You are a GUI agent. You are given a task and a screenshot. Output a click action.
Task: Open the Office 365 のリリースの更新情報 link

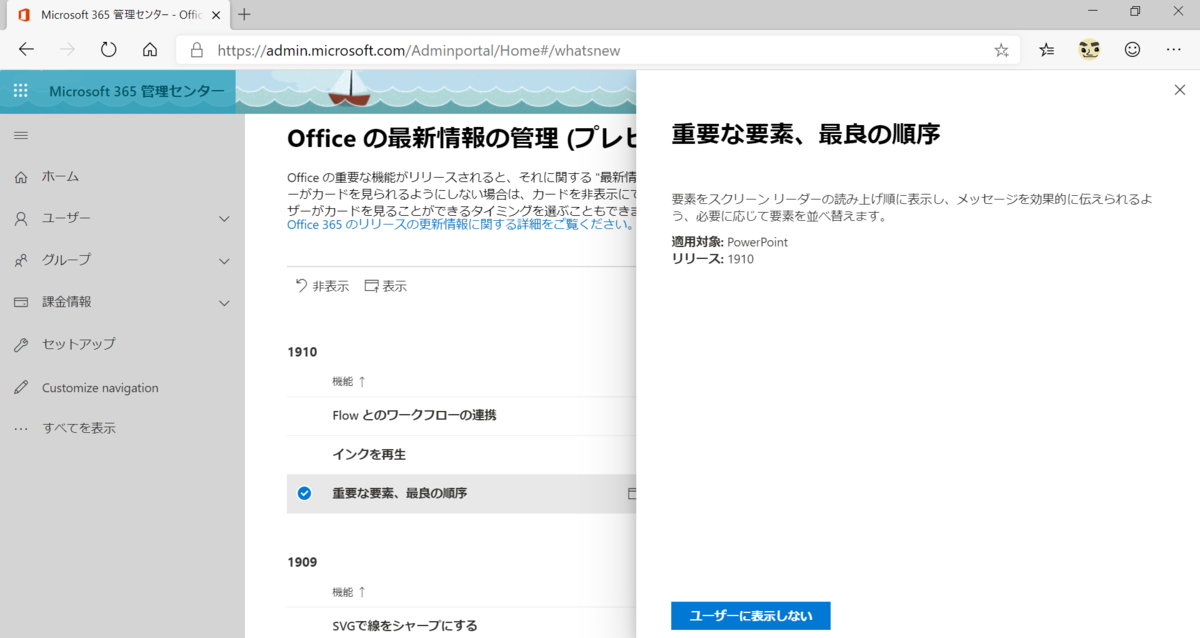pos(461,224)
